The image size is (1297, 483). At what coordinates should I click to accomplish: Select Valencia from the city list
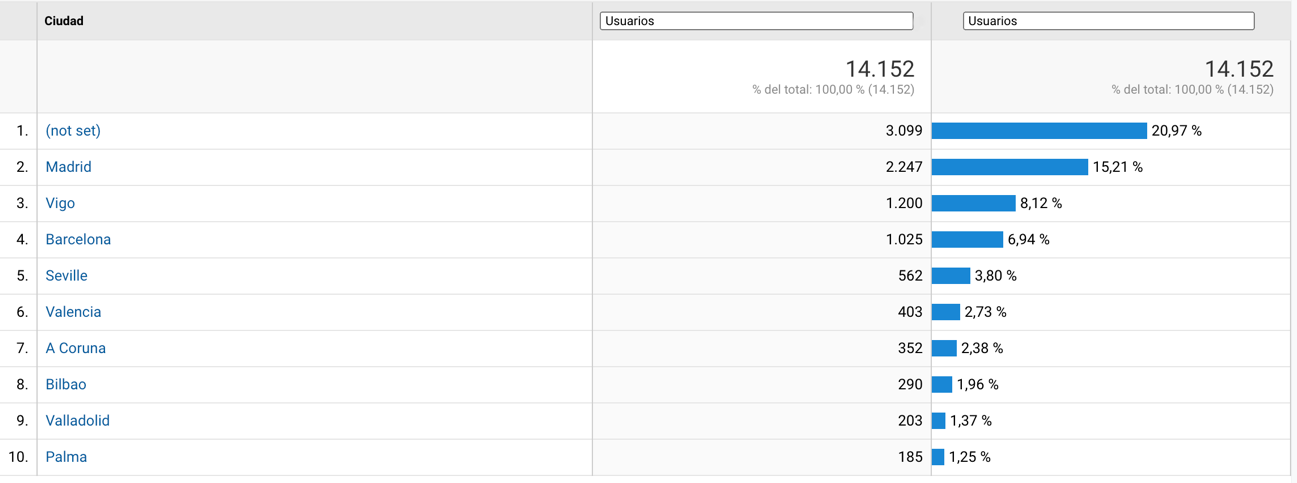73,312
